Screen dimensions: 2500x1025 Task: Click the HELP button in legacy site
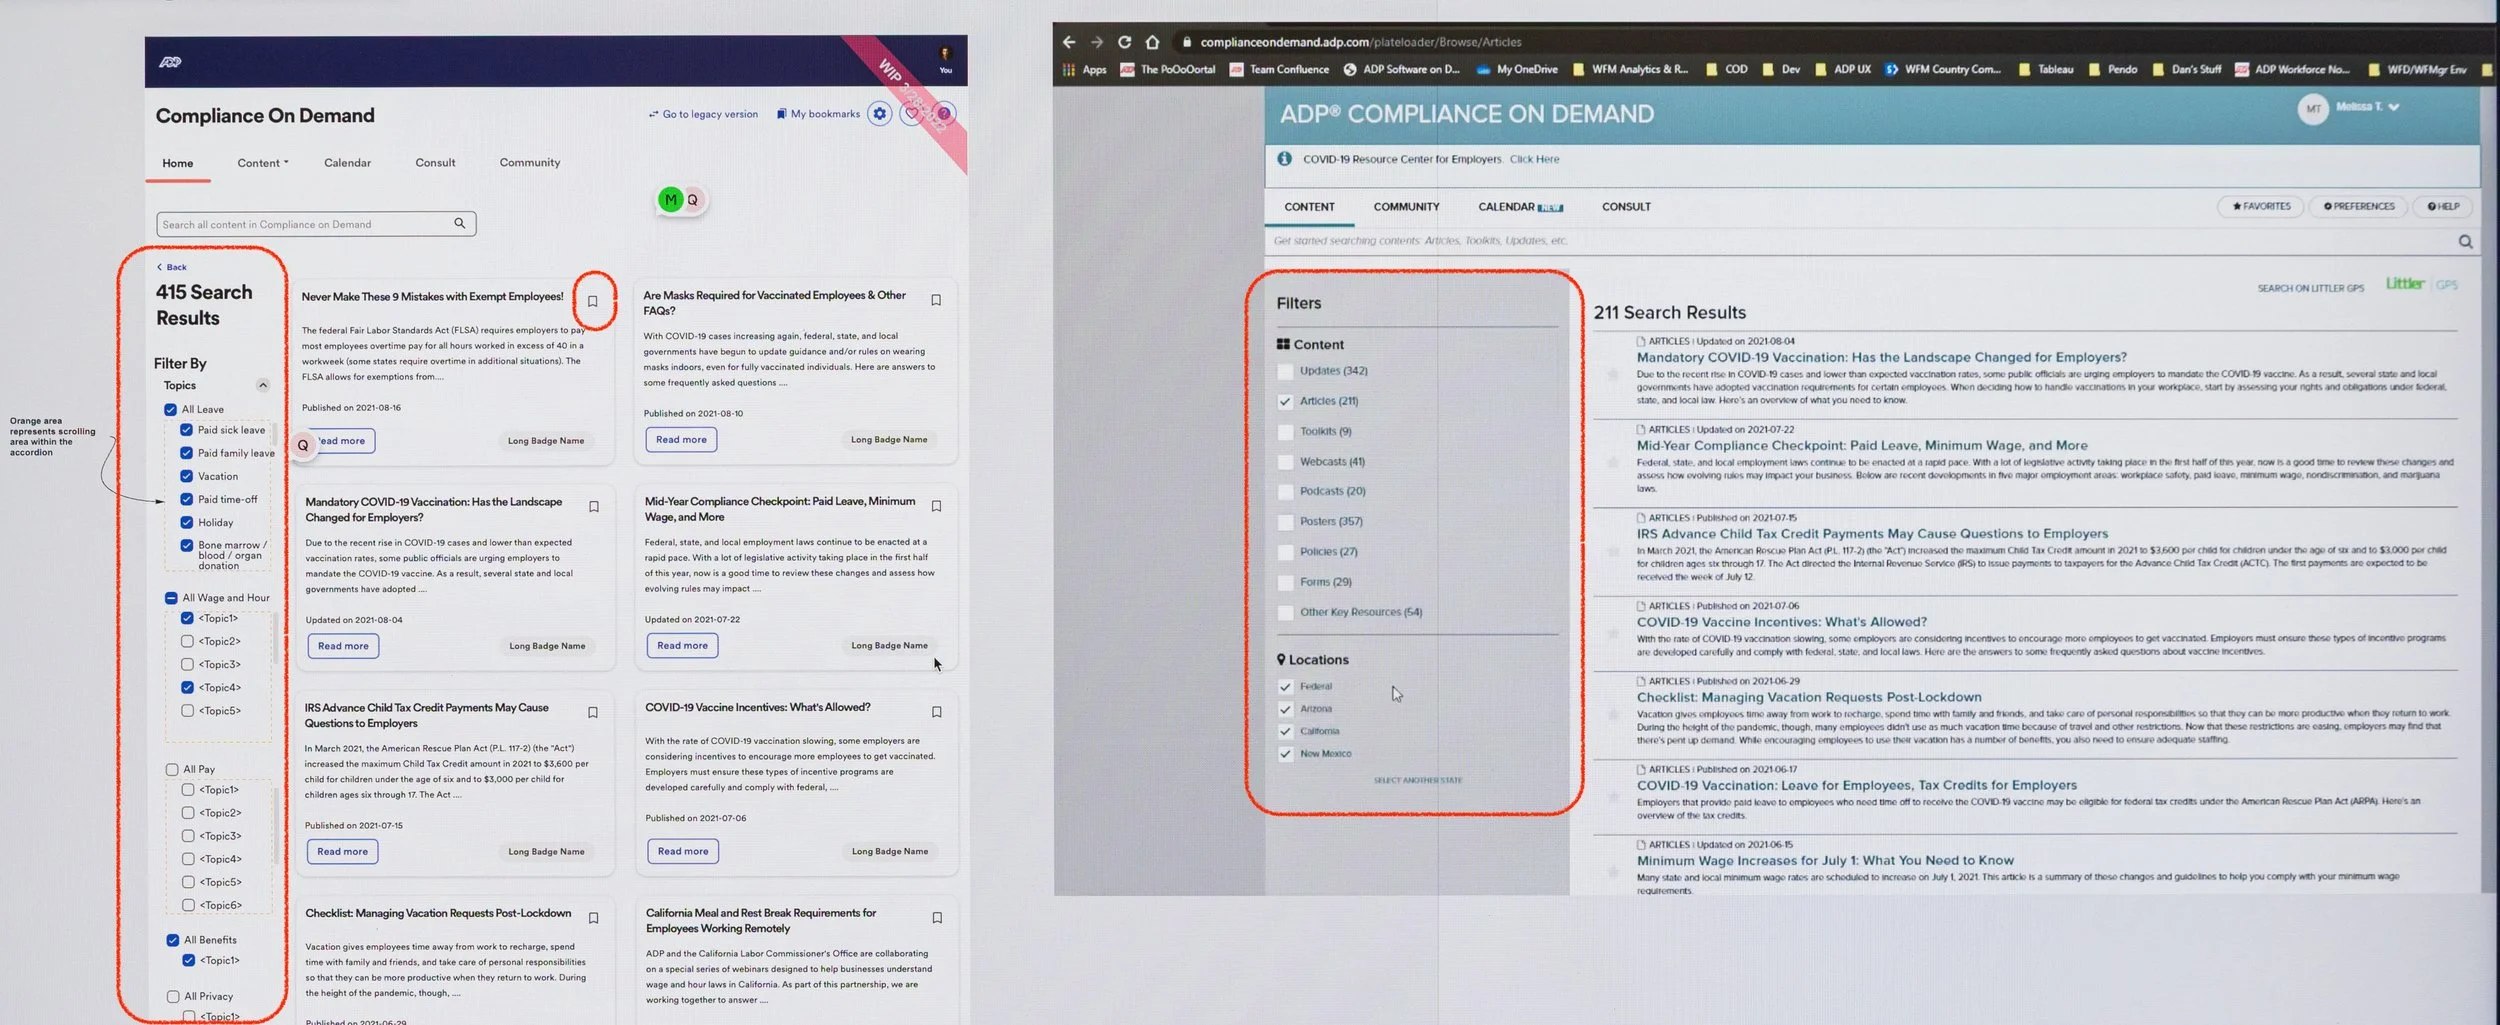(x=2443, y=207)
